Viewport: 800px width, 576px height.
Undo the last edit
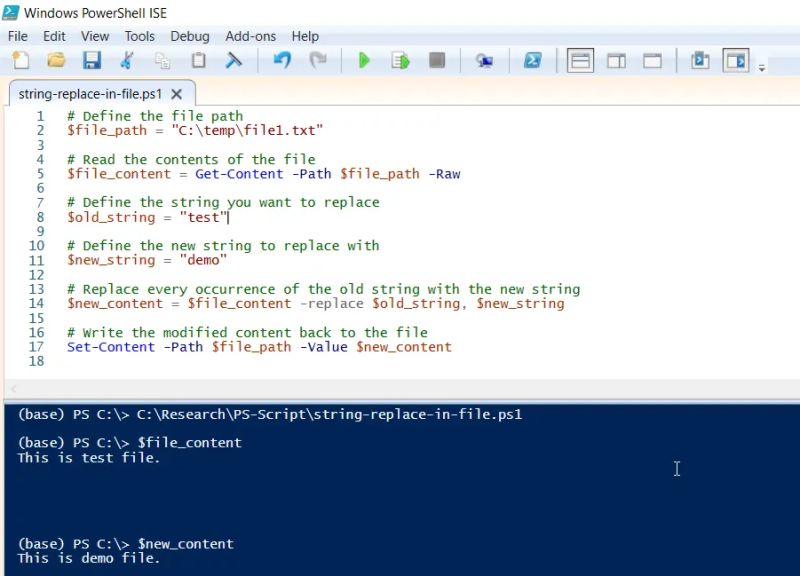(281, 60)
